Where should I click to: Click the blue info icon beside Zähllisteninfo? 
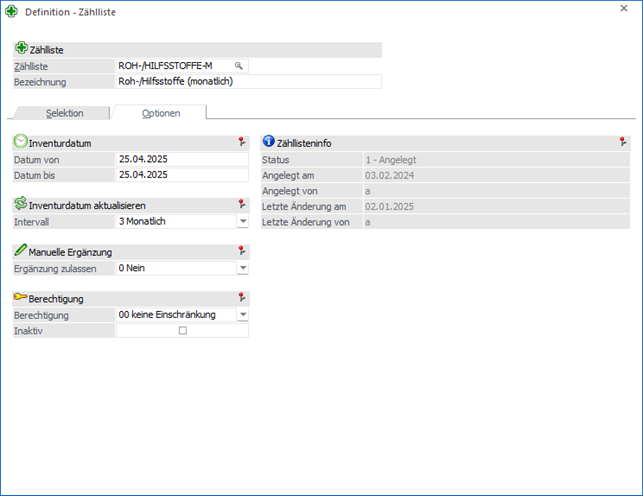click(x=268, y=143)
